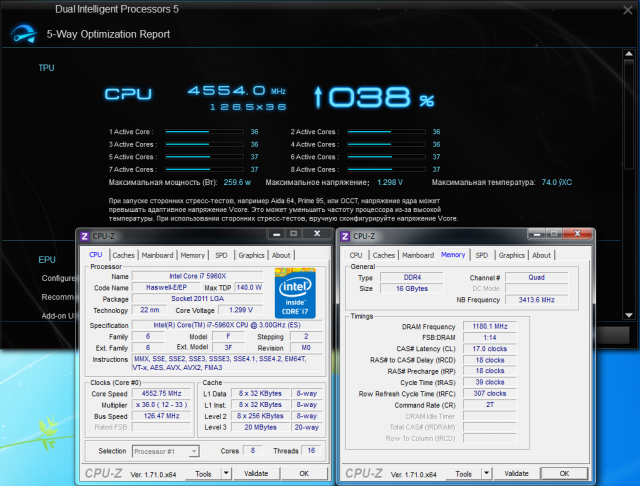The image size is (640, 486).
Task: Click the Bus Speed 126.47 MHz field
Action: 162,416
